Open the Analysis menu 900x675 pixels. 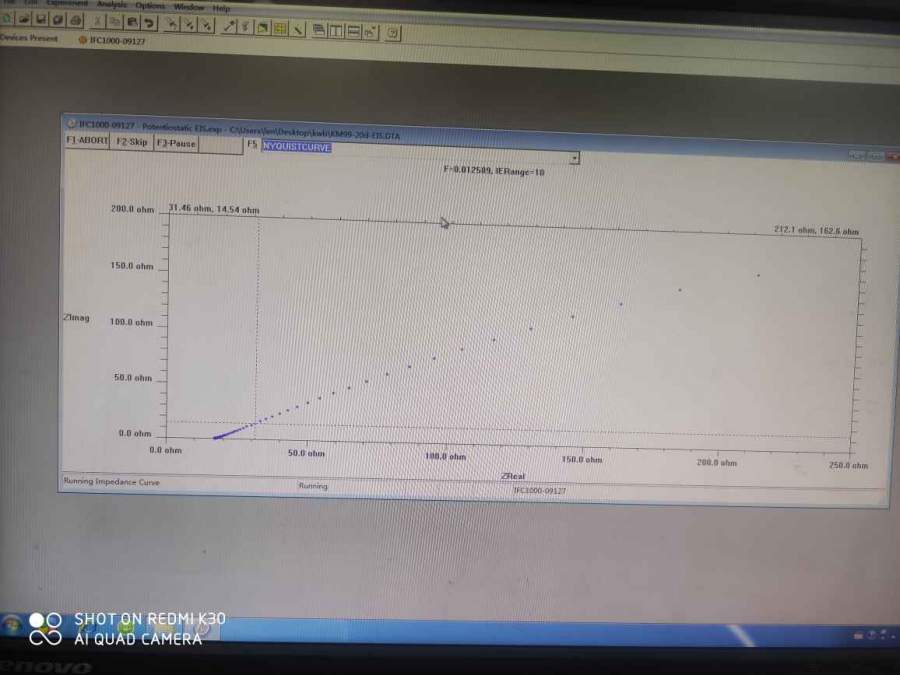(x=111, y=4)
